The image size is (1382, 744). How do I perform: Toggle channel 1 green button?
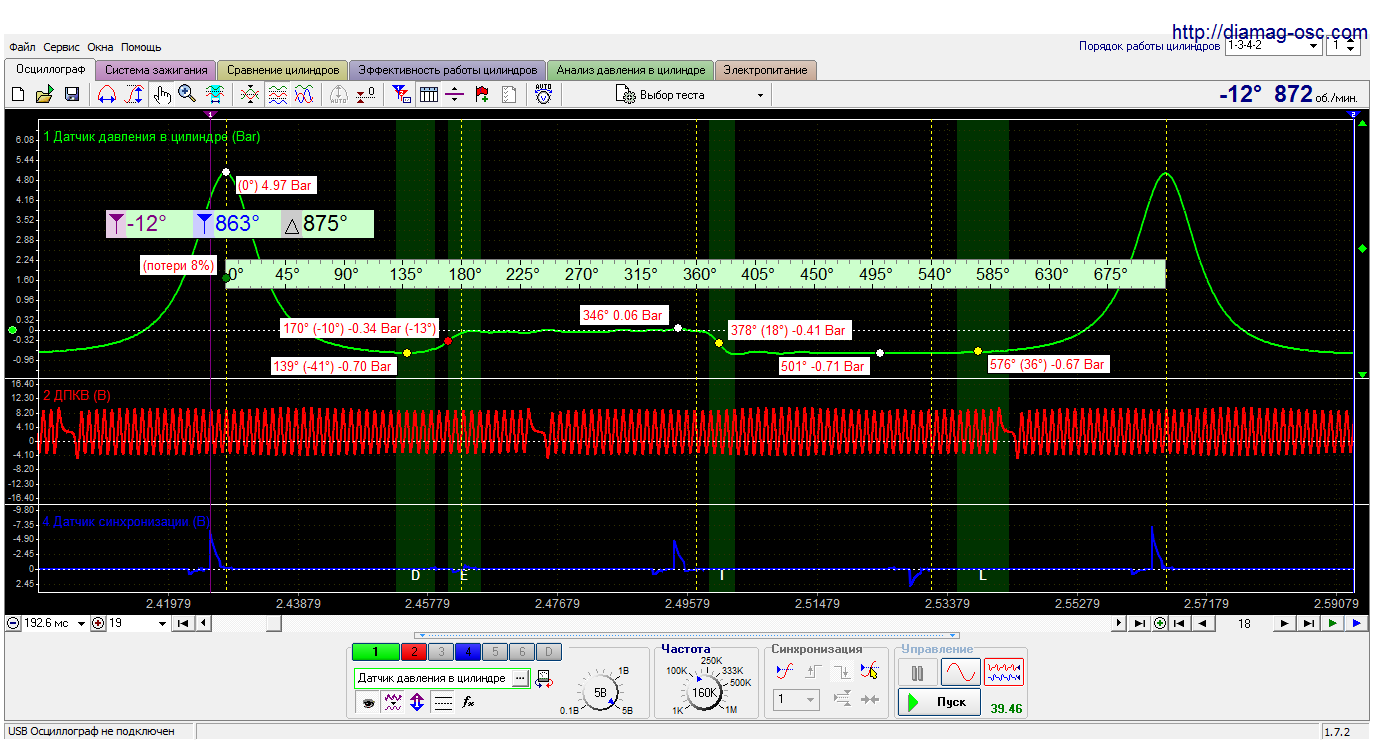click(375, 652)
